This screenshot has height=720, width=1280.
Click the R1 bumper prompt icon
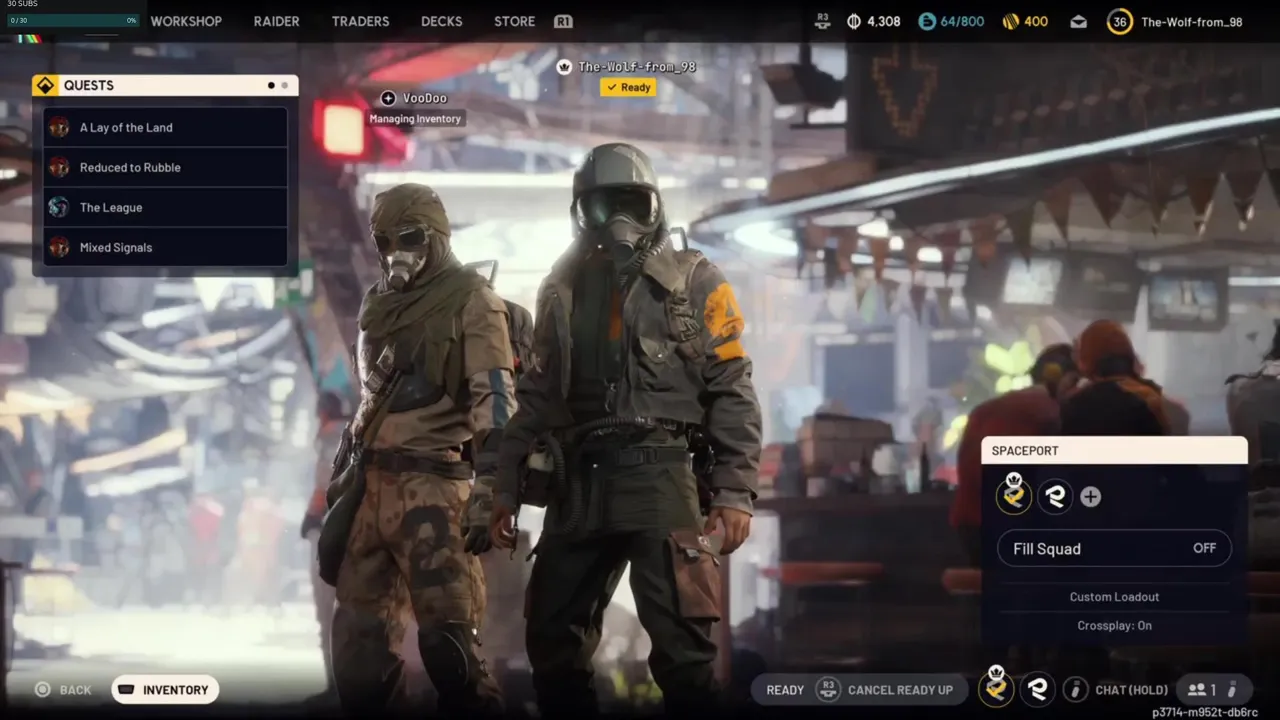[x=563, y=21]
